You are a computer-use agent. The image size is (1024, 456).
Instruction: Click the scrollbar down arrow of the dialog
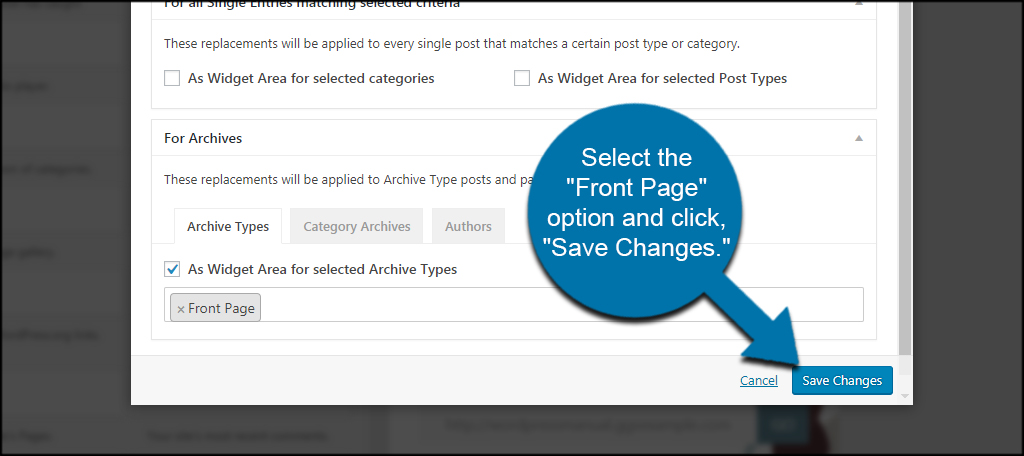click(x=904, y=396)
